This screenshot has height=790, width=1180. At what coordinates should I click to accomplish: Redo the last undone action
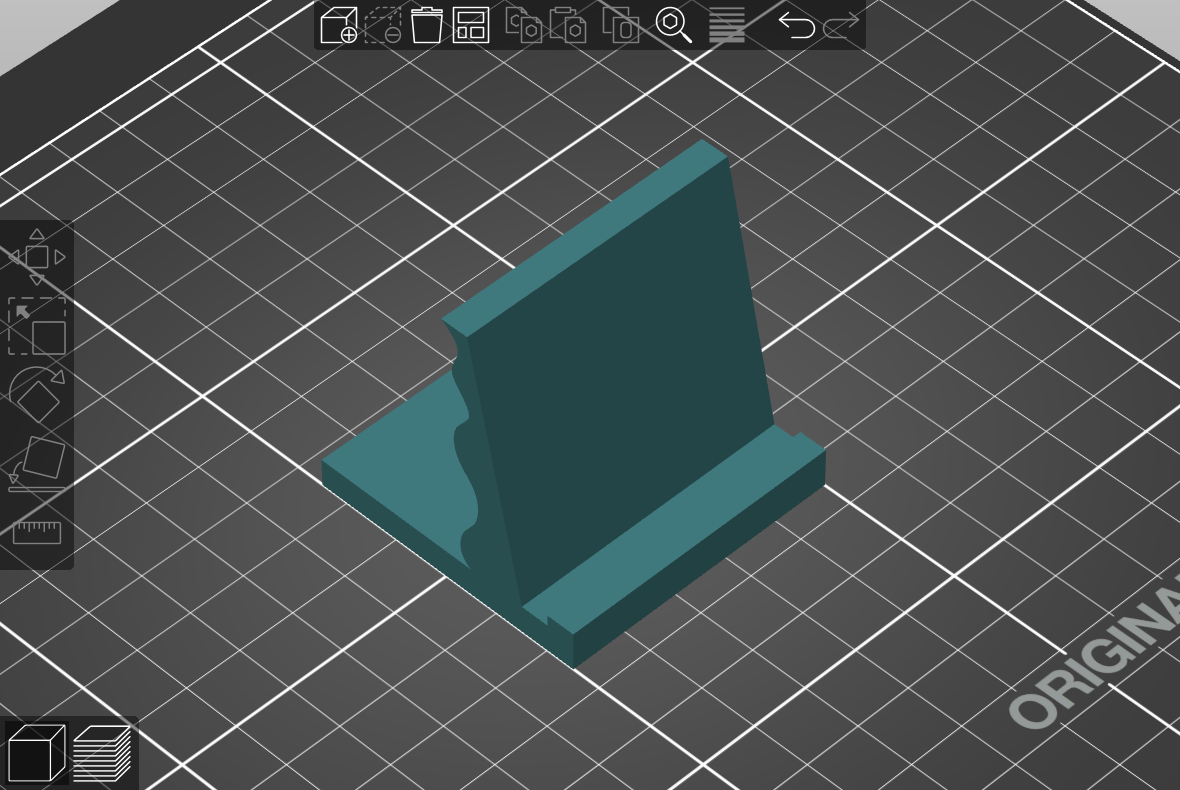point(841,26)
